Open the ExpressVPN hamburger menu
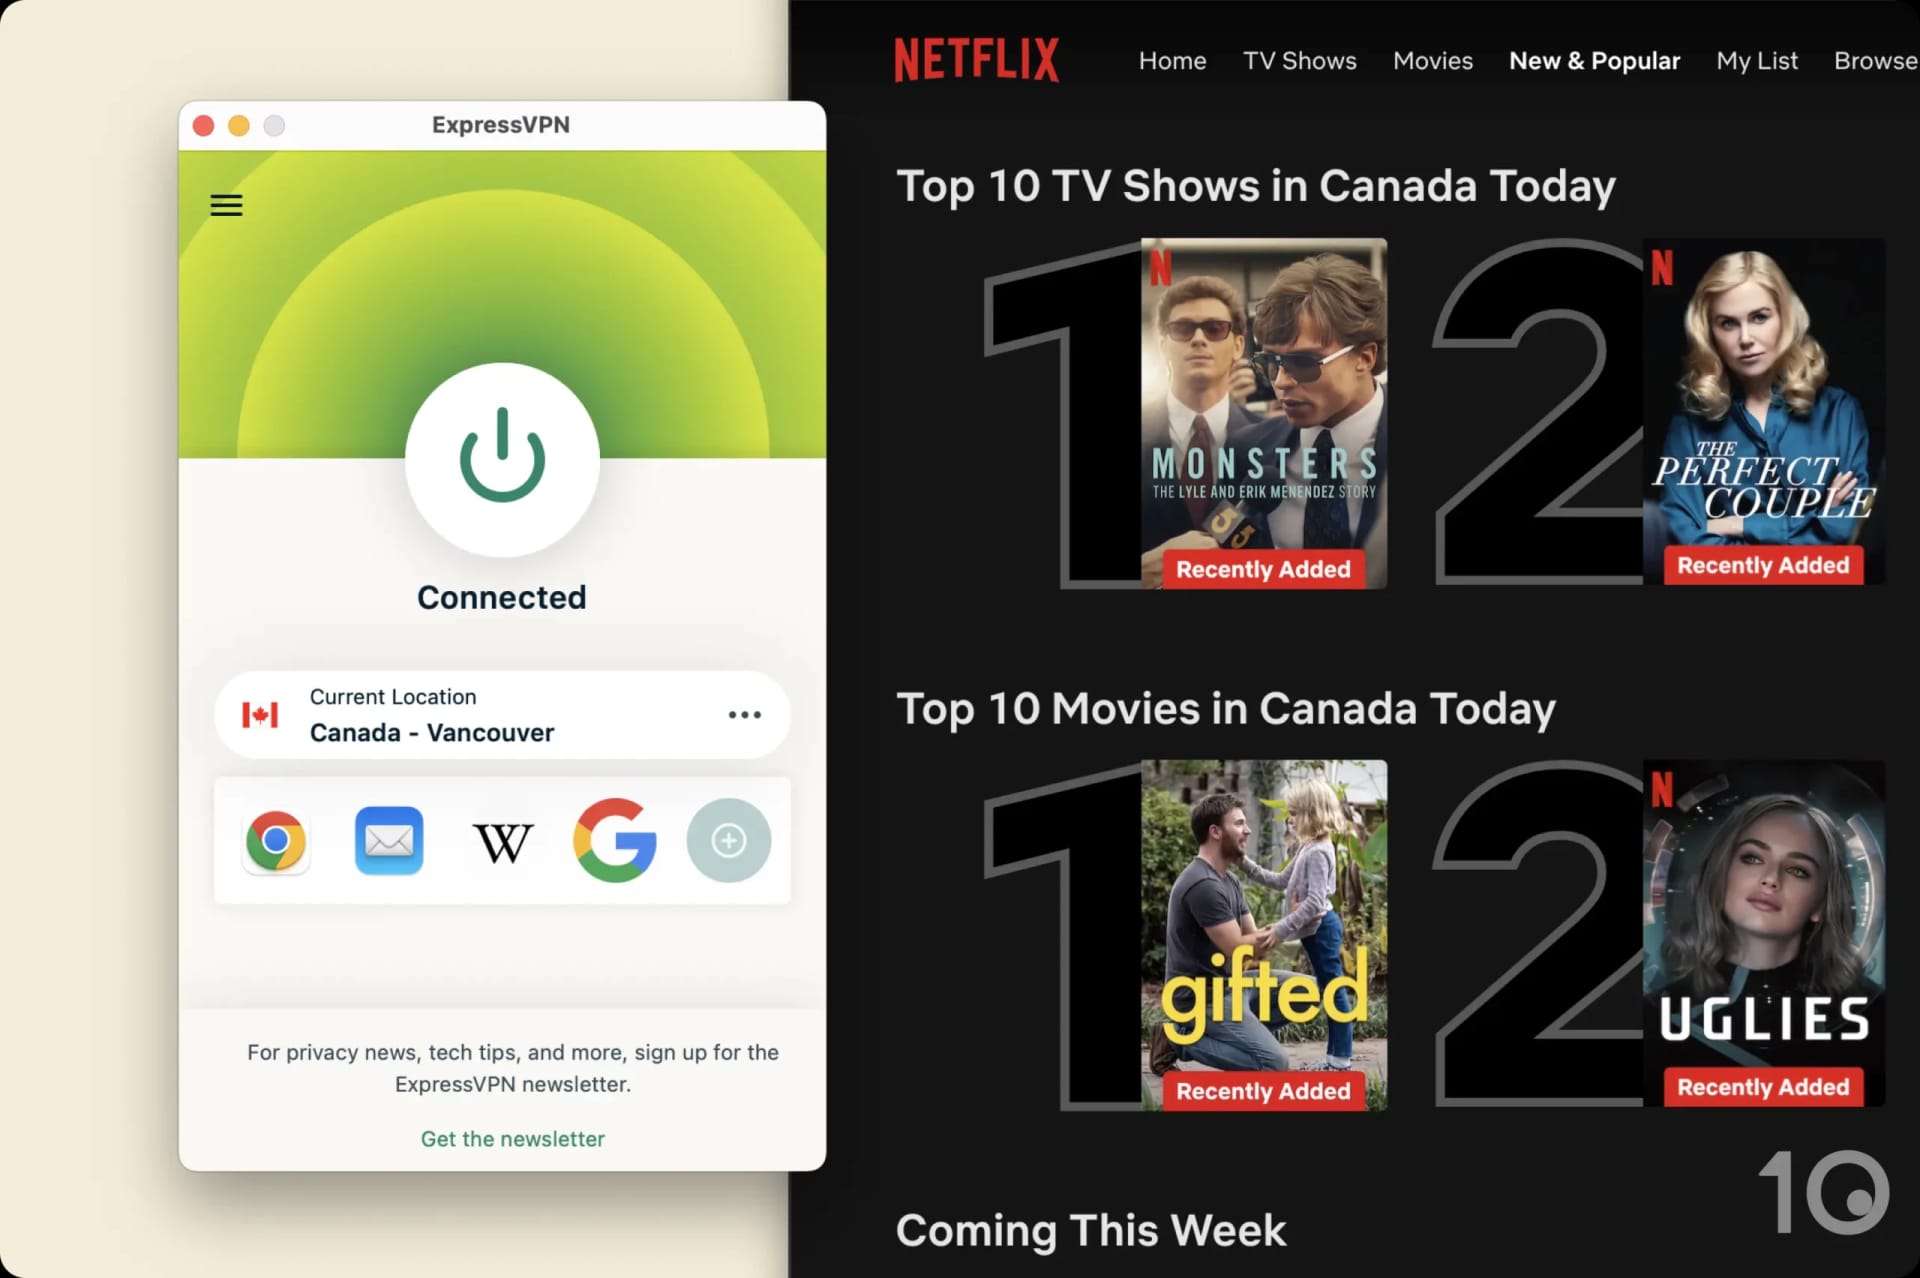 (x=227, y=204)
